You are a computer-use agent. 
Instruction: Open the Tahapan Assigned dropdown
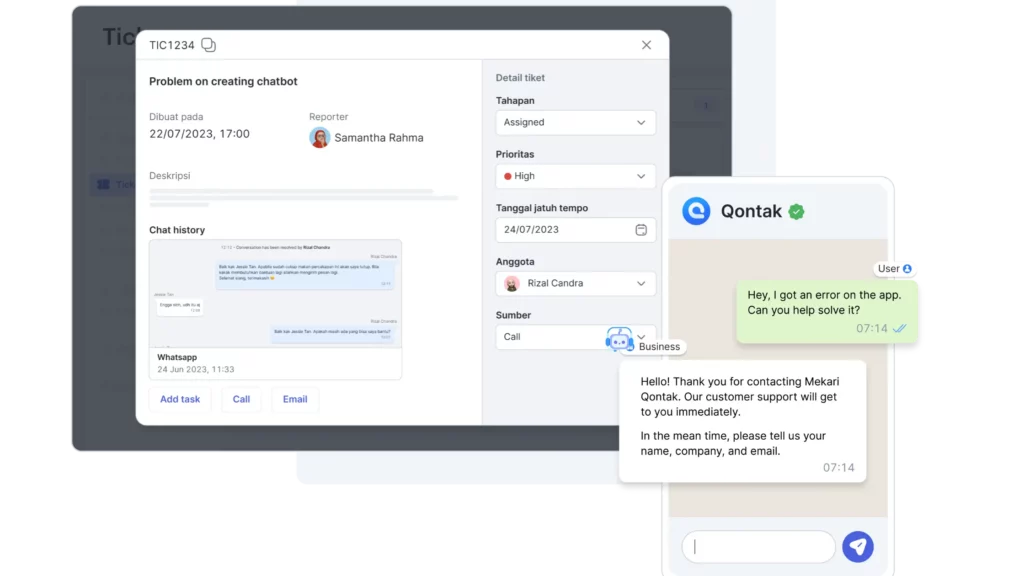[x=575, y=123]
